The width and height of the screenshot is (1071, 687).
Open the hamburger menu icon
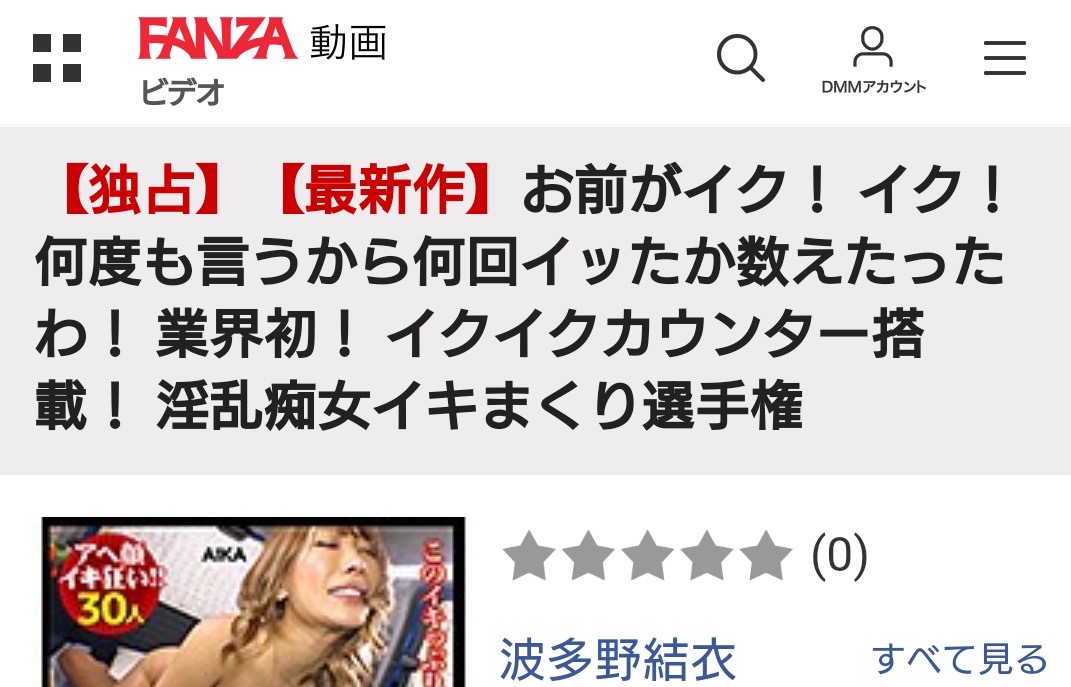(x=1005, y=58)
